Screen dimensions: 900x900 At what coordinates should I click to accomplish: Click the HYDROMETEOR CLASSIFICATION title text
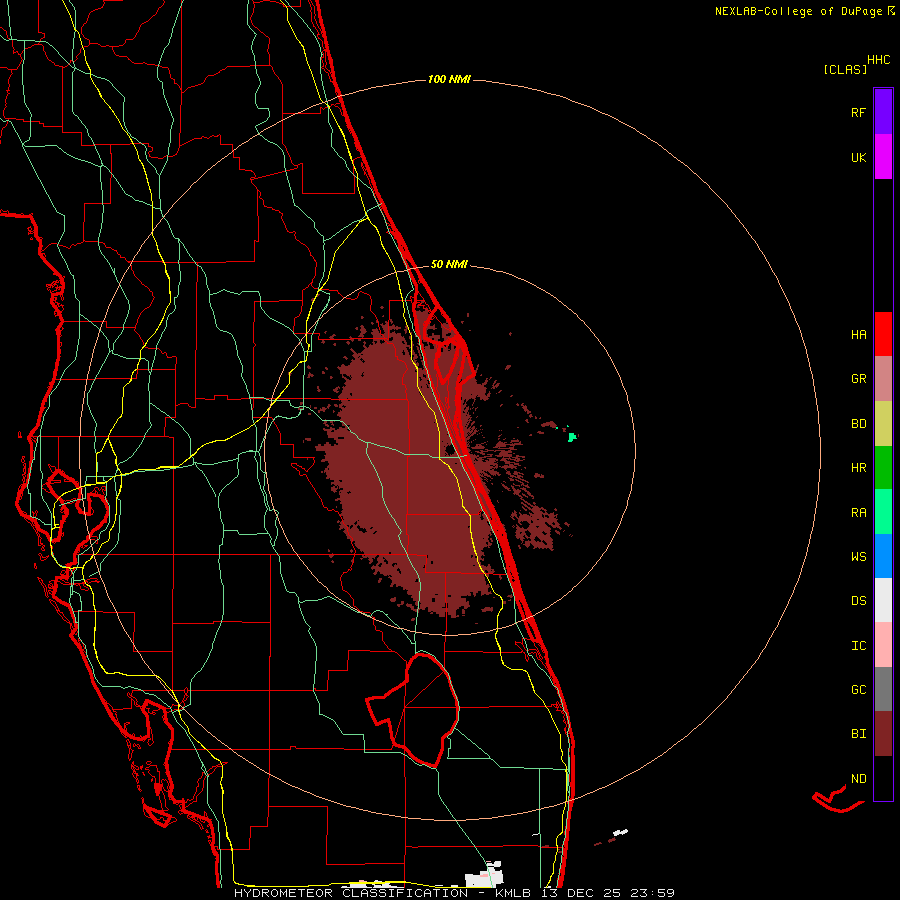[350, 893]
